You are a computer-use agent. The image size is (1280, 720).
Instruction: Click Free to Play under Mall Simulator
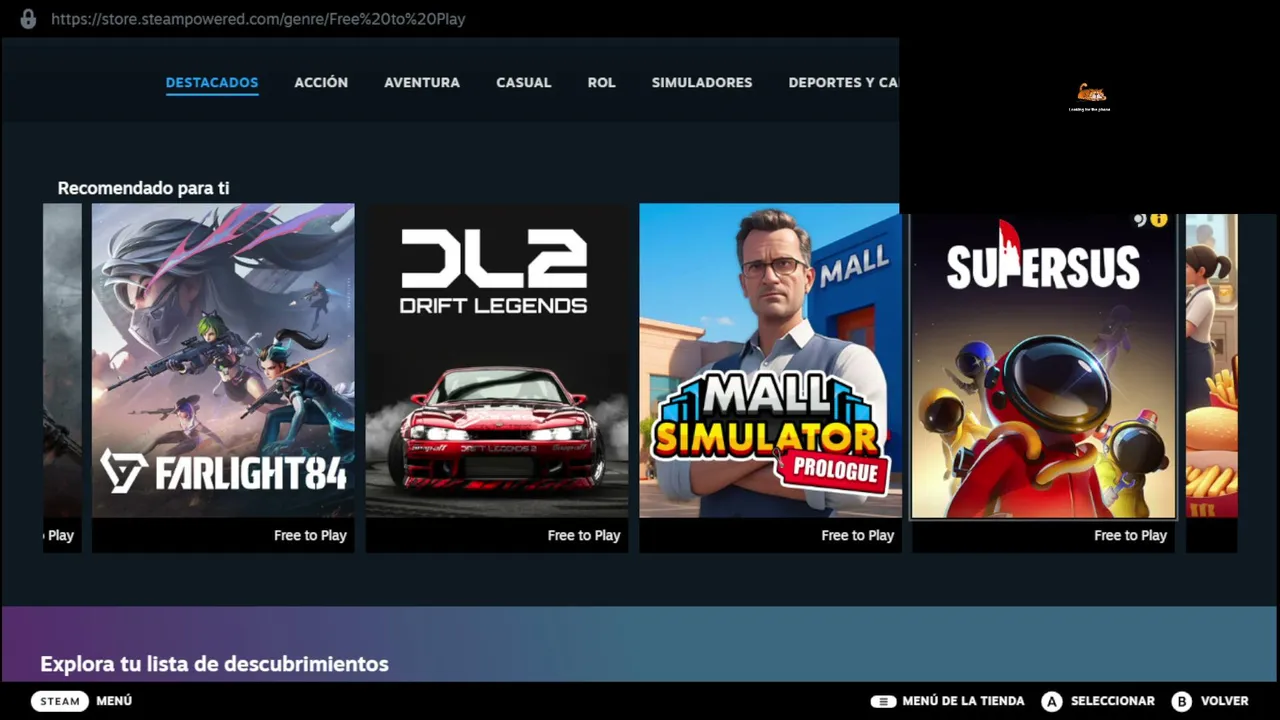coord(858,536)
